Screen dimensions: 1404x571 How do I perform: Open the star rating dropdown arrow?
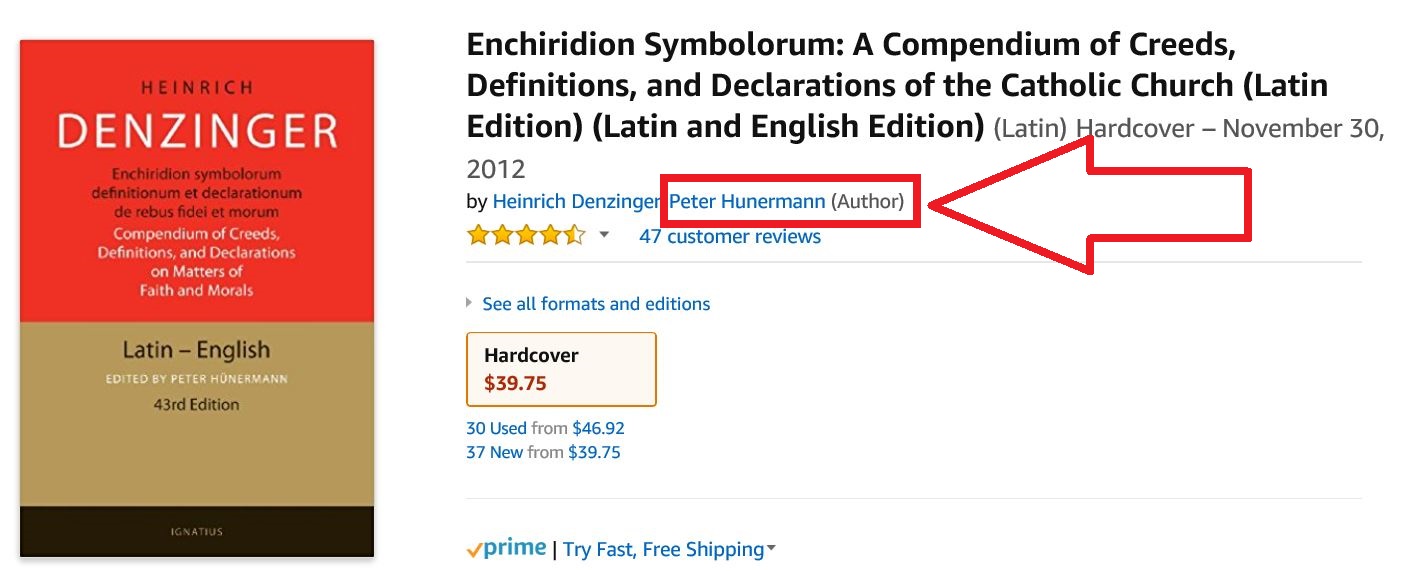point(604,236)
